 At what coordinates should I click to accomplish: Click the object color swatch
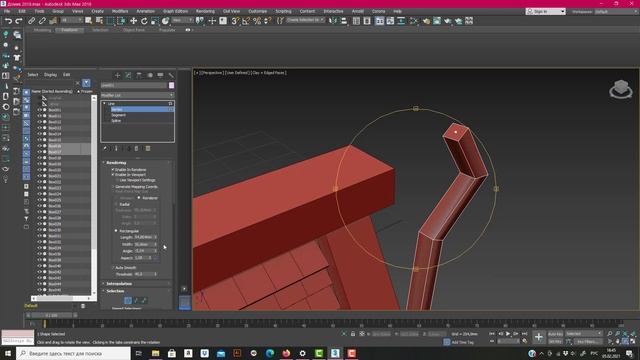coord(171,85)
